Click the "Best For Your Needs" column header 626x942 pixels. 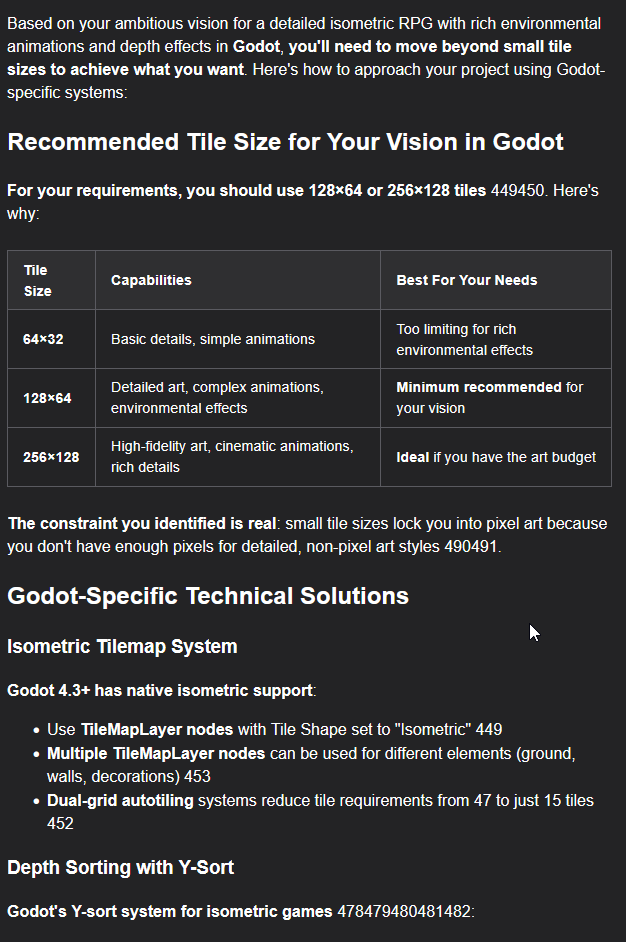coord(466,280)
